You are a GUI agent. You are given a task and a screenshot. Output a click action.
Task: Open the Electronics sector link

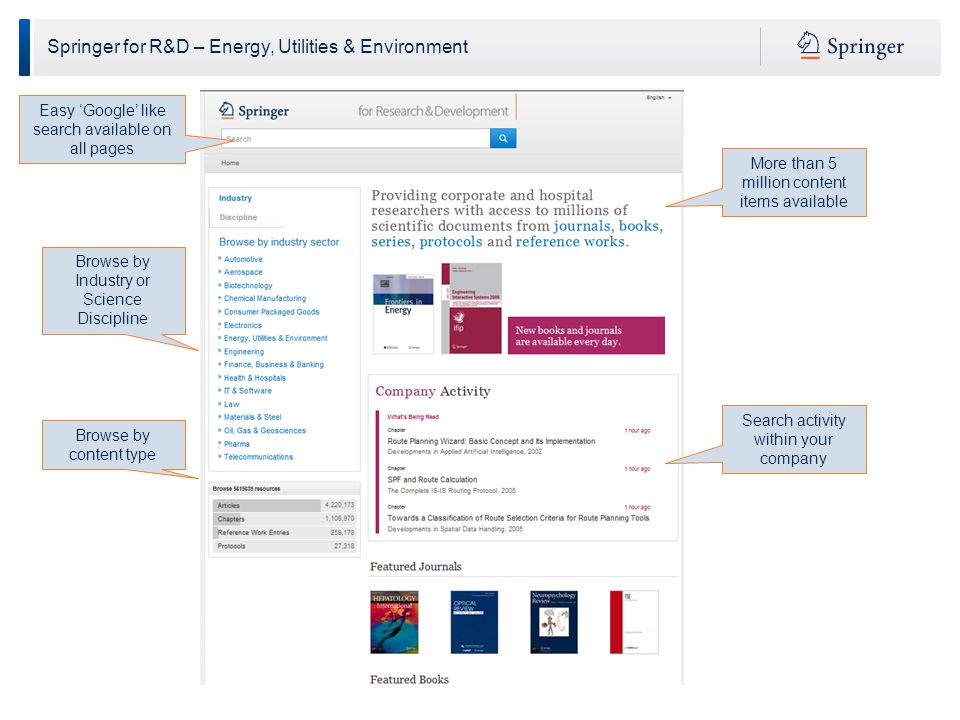point(242,326)
